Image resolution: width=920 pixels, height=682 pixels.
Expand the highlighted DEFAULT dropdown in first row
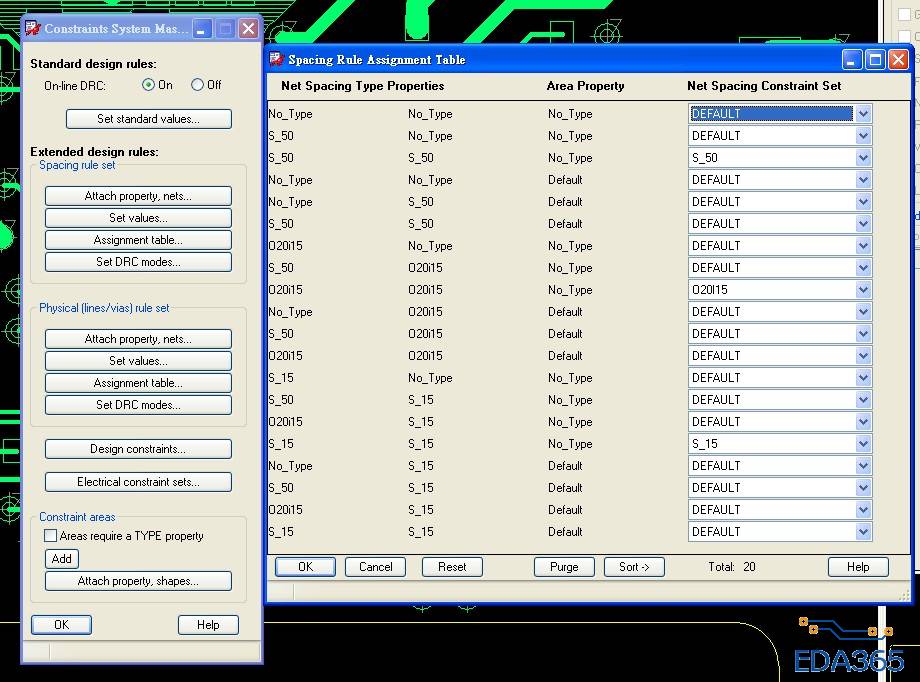pyautogui.click(x=863, y=114)
